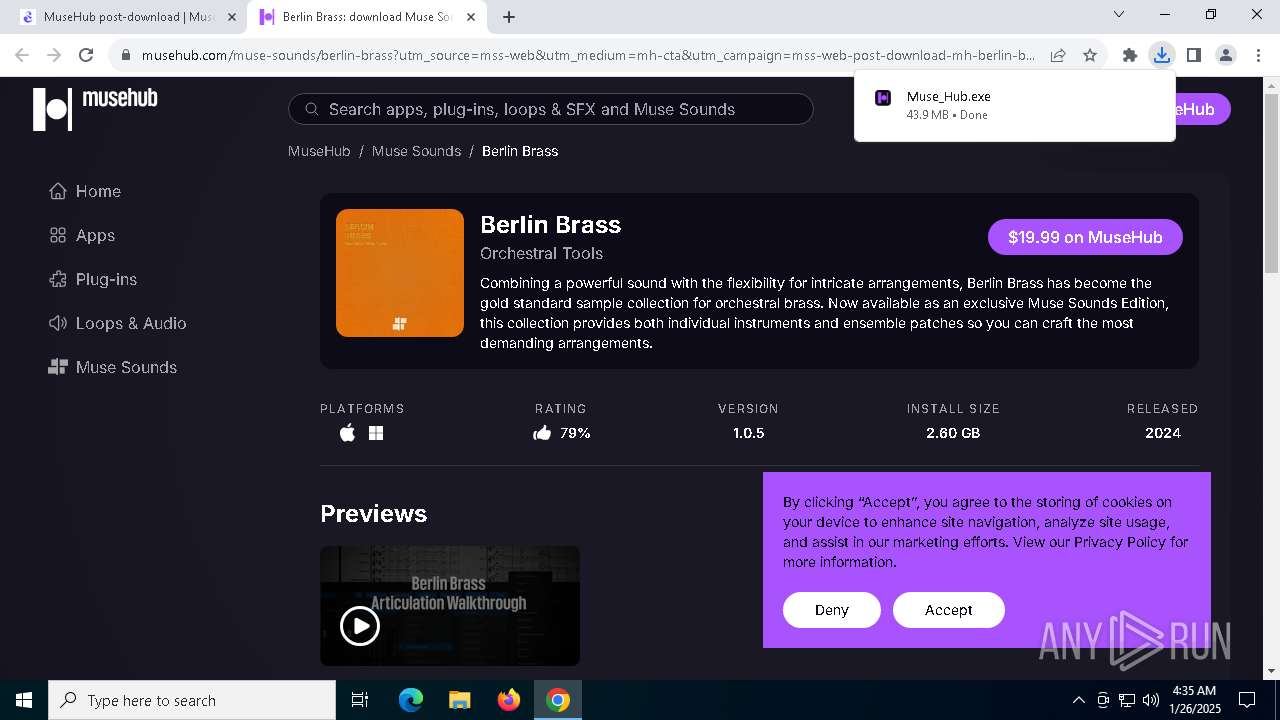Open the Windows Start menu

point(24,700)
